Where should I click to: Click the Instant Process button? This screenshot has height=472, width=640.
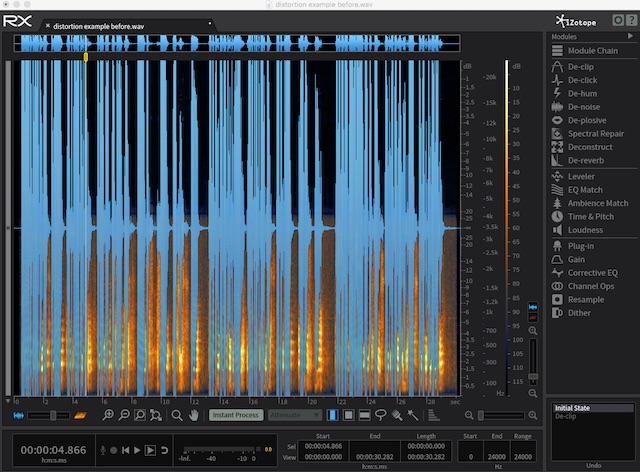[236, 415]
